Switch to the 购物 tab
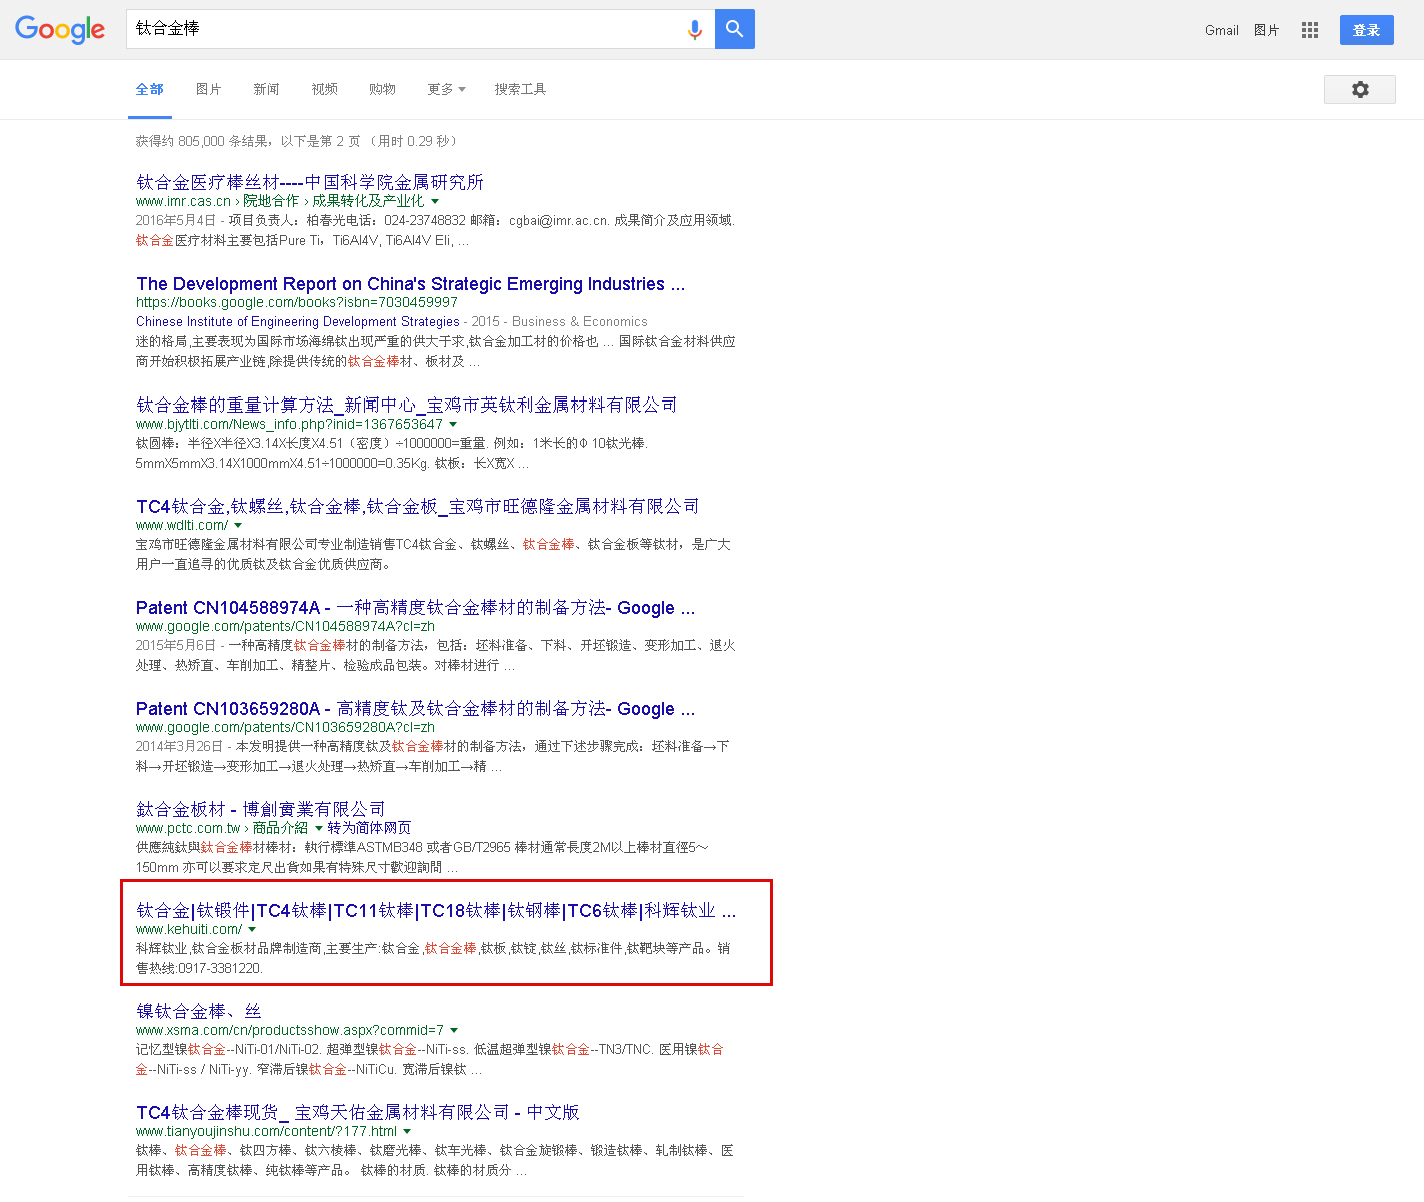Viewport: 1424px width, 1202px height. 382,89
